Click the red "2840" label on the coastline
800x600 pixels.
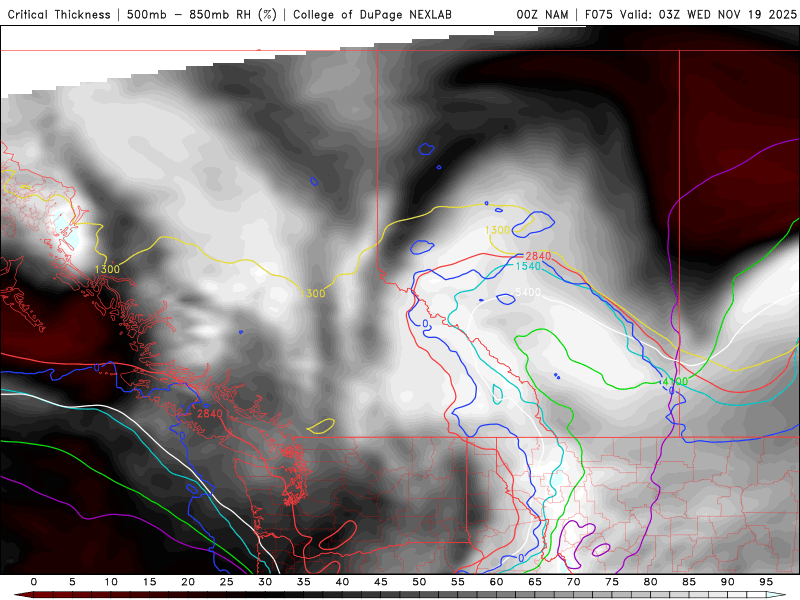[210, 414]
